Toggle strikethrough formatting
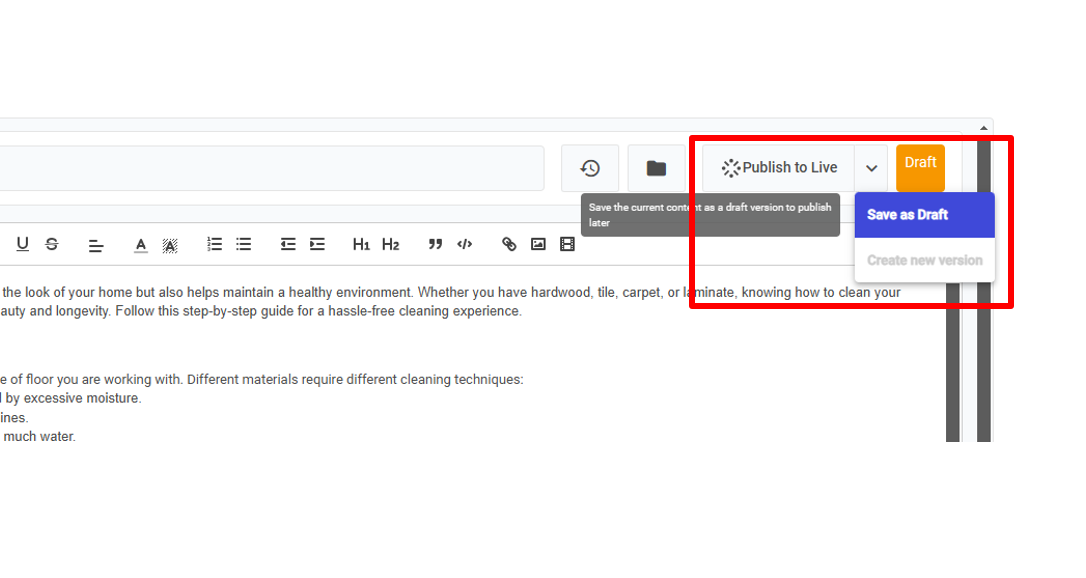The height and width of the screenshot is (578, 1086). pyautogui.click(x=52, y=244)
